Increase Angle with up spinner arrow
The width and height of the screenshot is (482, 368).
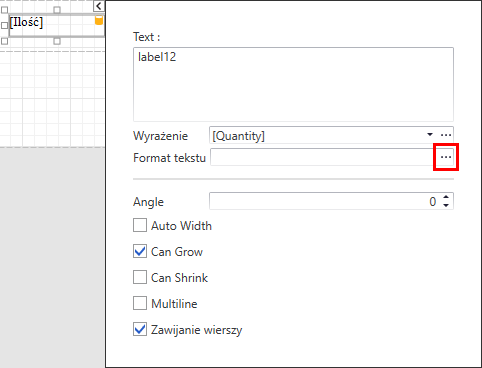coord(446,197)
